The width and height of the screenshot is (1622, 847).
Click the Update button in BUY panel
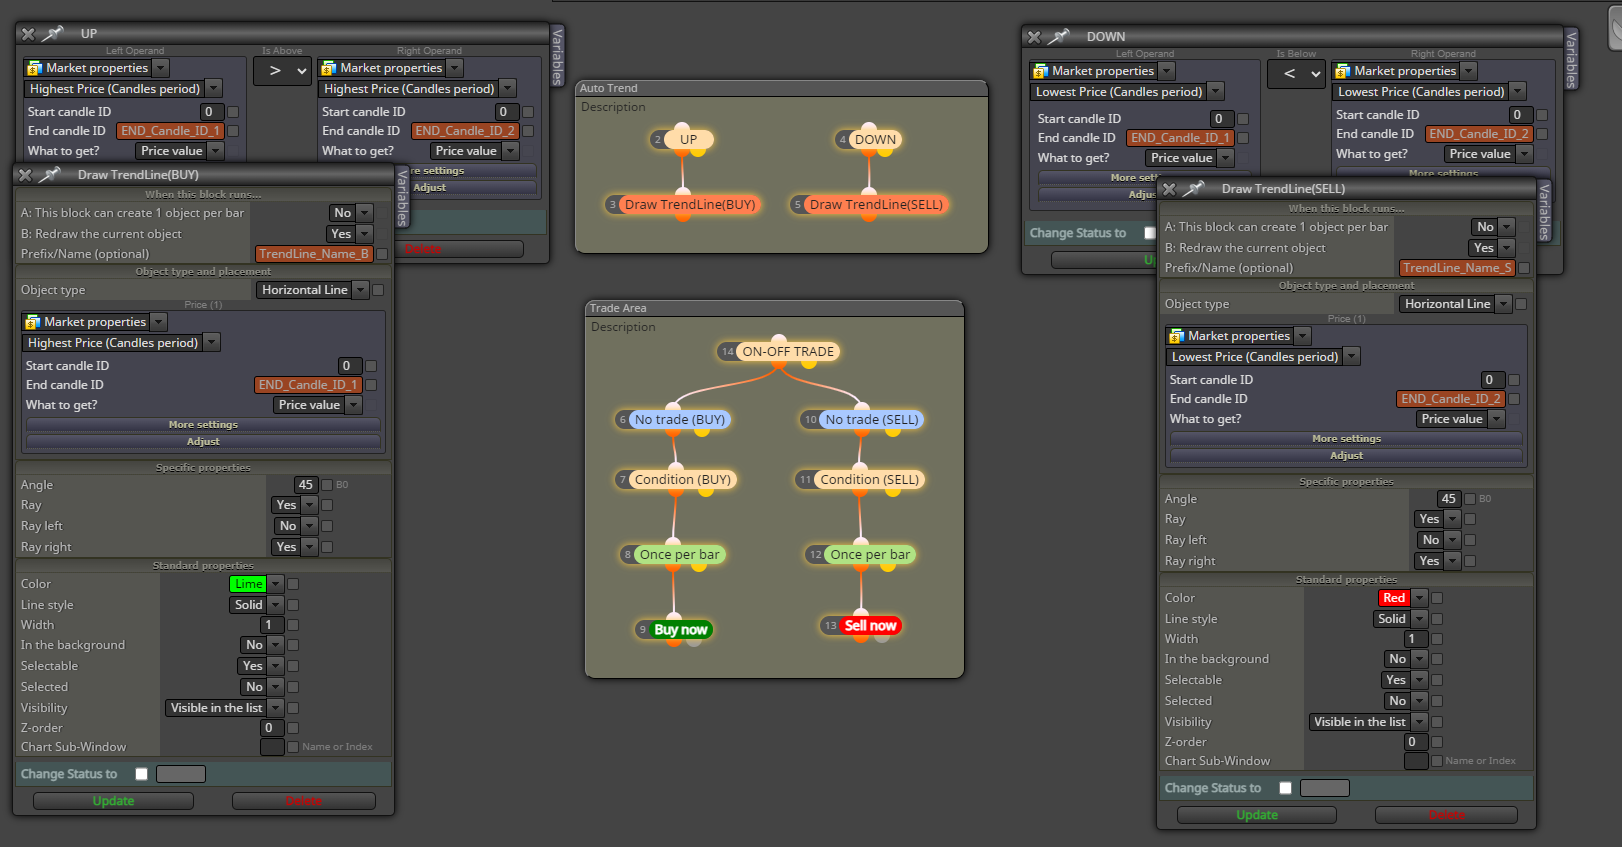point(113,801)
